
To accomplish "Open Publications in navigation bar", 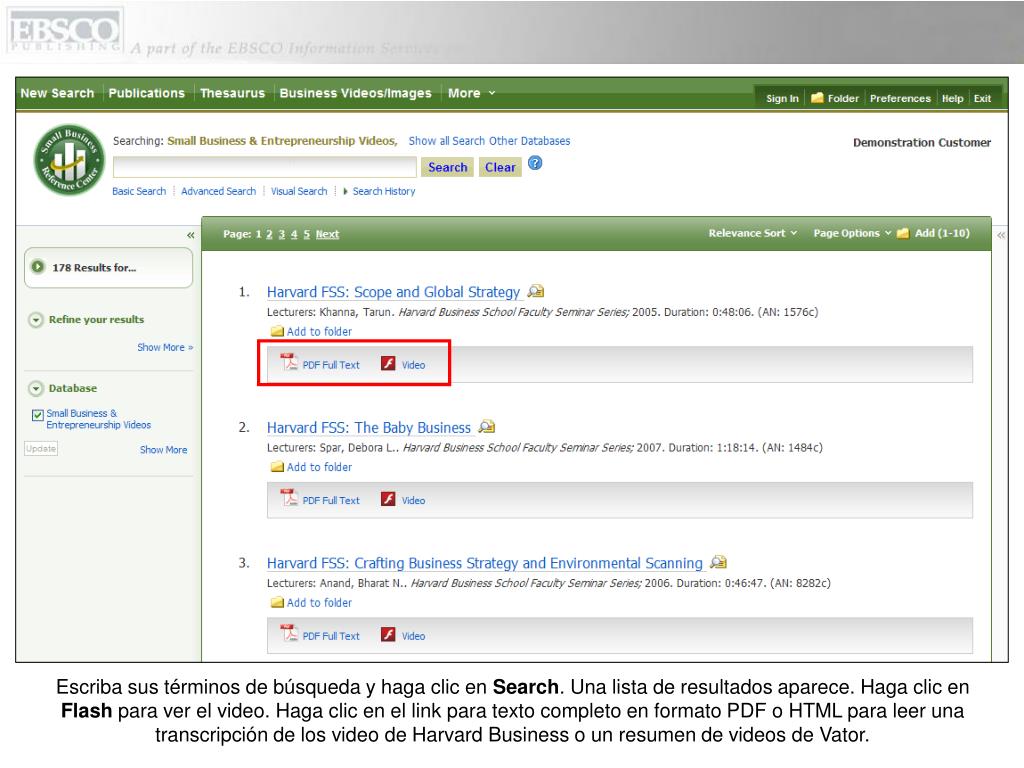I will [146, 93].
